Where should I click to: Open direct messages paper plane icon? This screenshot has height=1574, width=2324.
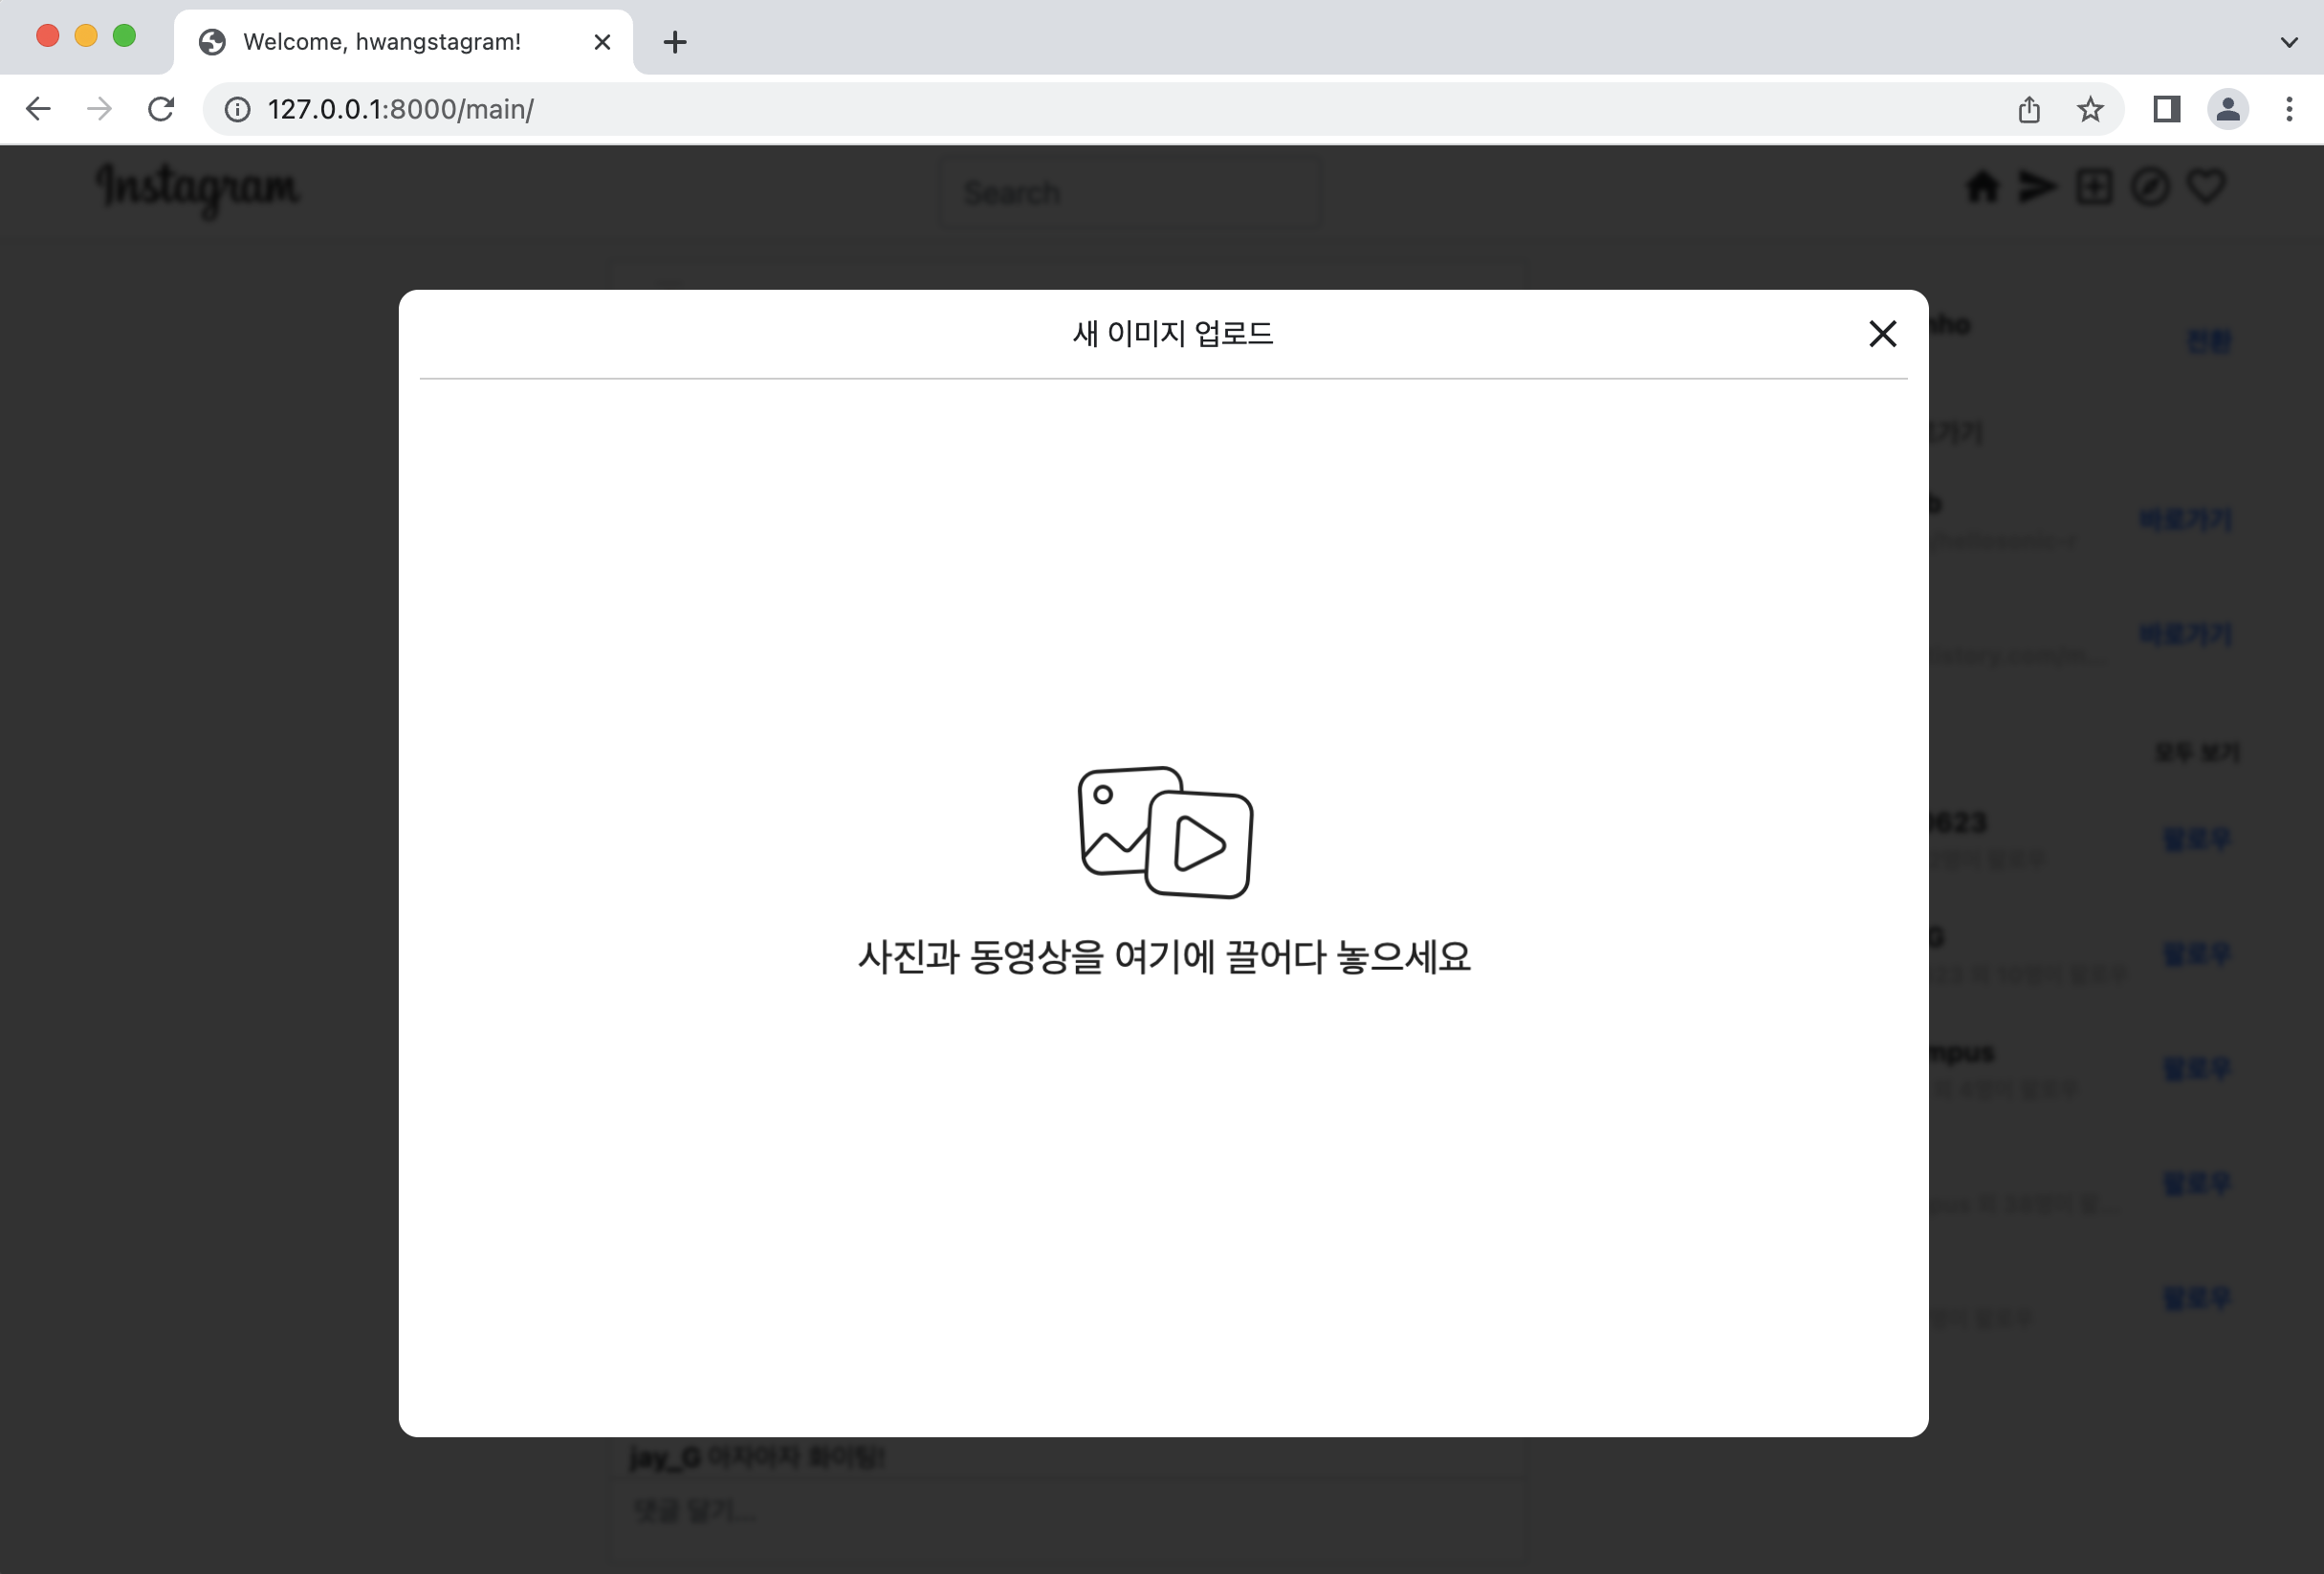click(x=2036, y=187)
